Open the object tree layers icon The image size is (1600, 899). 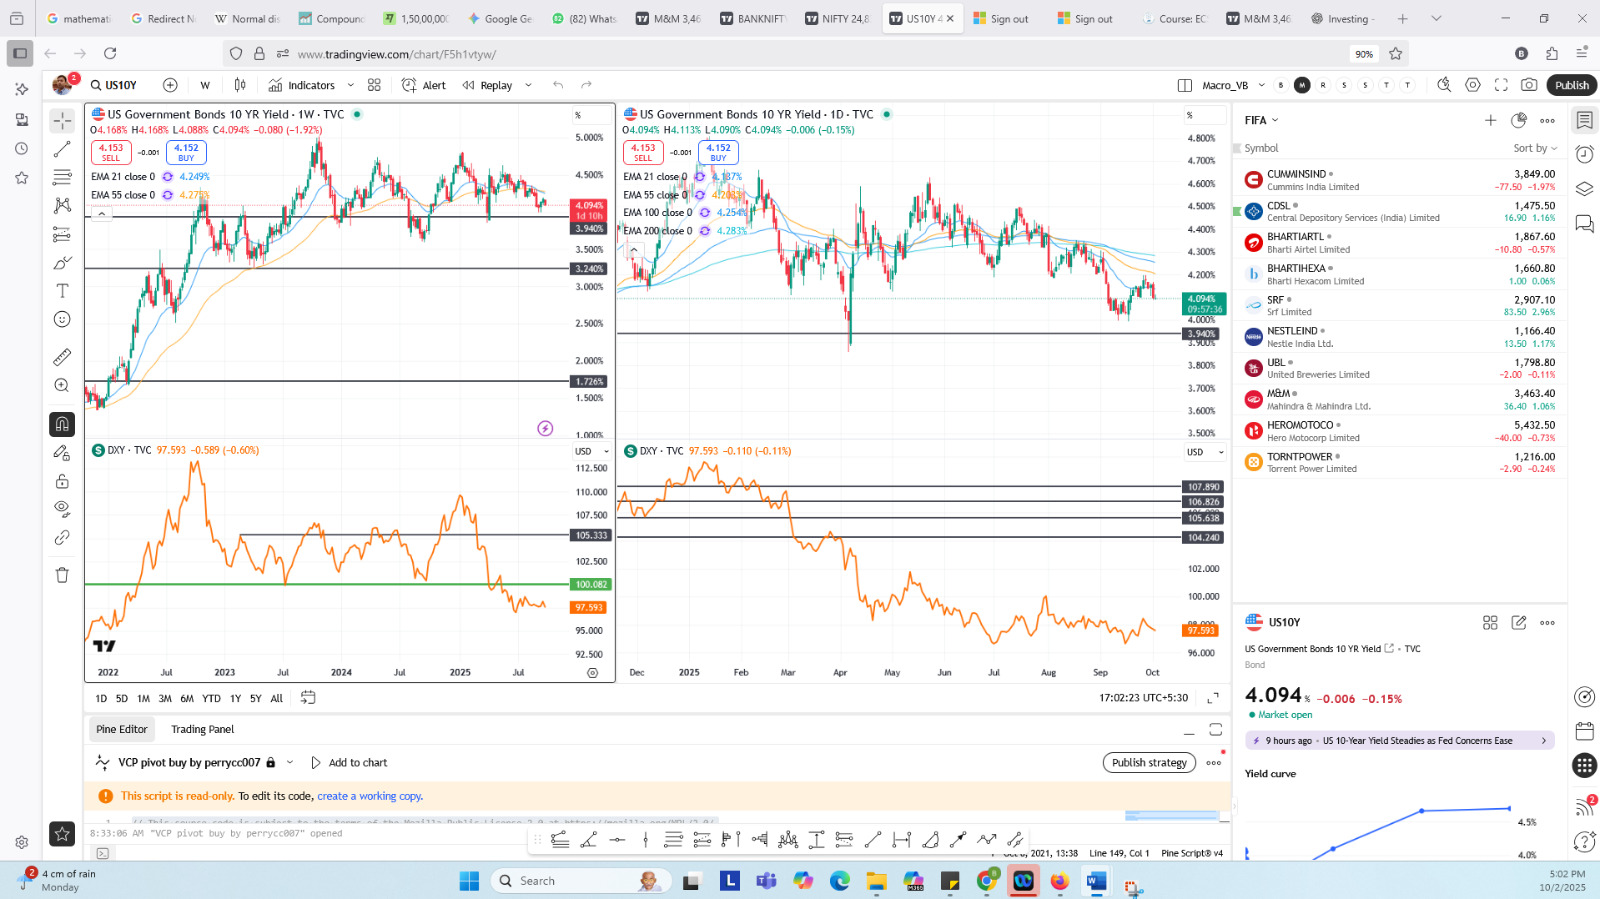coord(1584,188)
